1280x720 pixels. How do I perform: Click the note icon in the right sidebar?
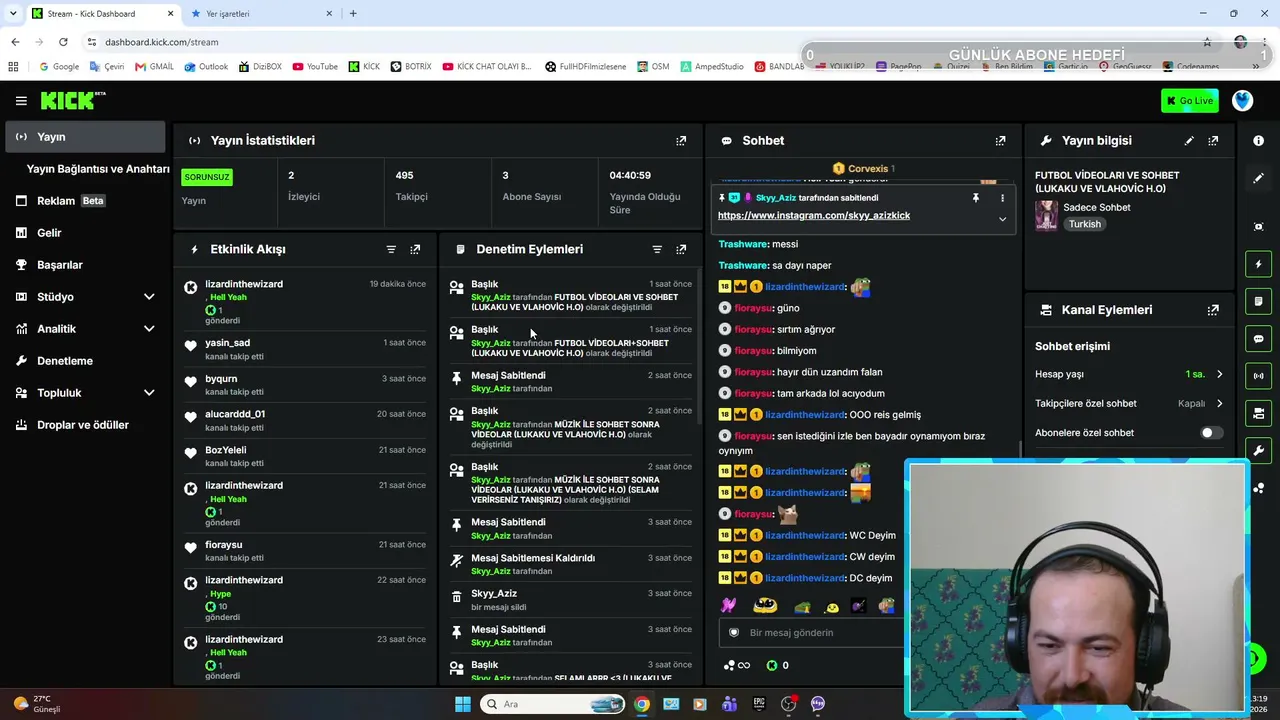(1258, 301)
